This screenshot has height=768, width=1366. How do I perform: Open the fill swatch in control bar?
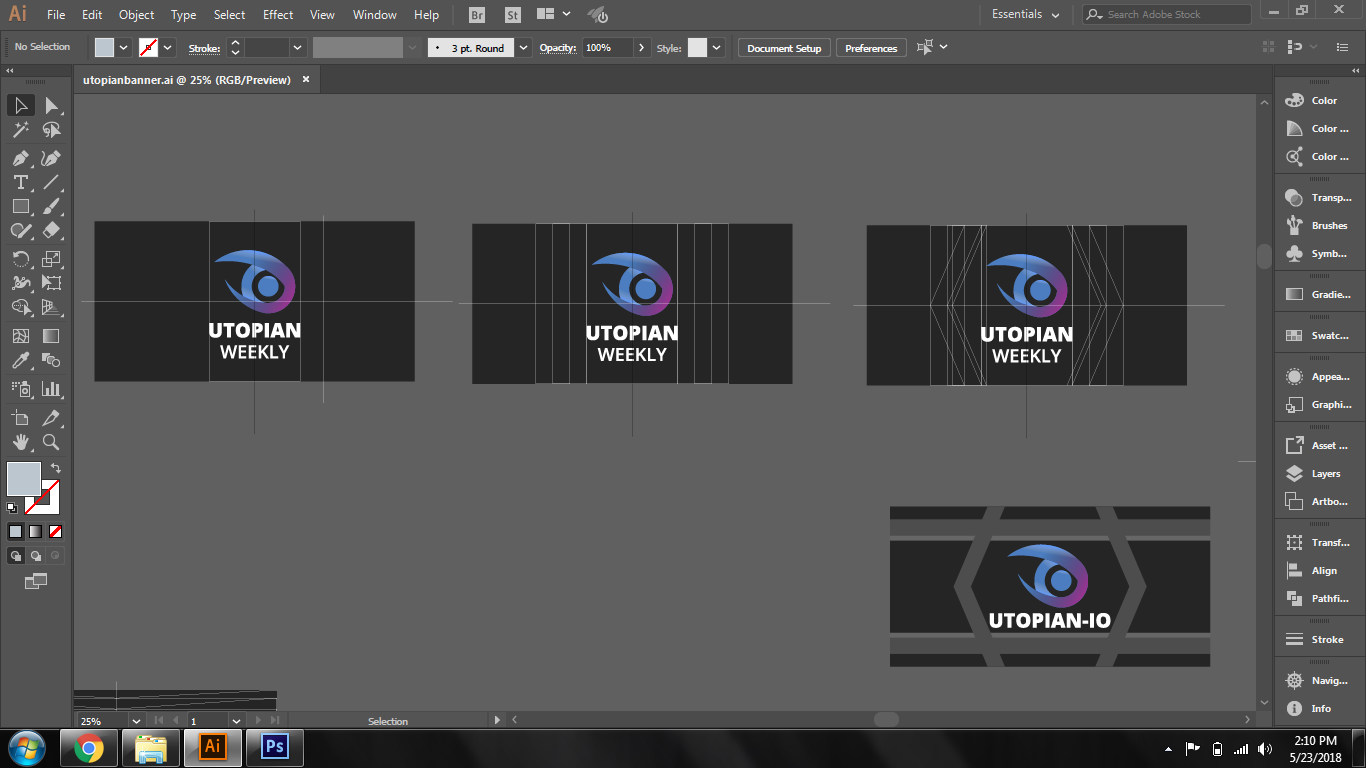click(x=105, y=47)
